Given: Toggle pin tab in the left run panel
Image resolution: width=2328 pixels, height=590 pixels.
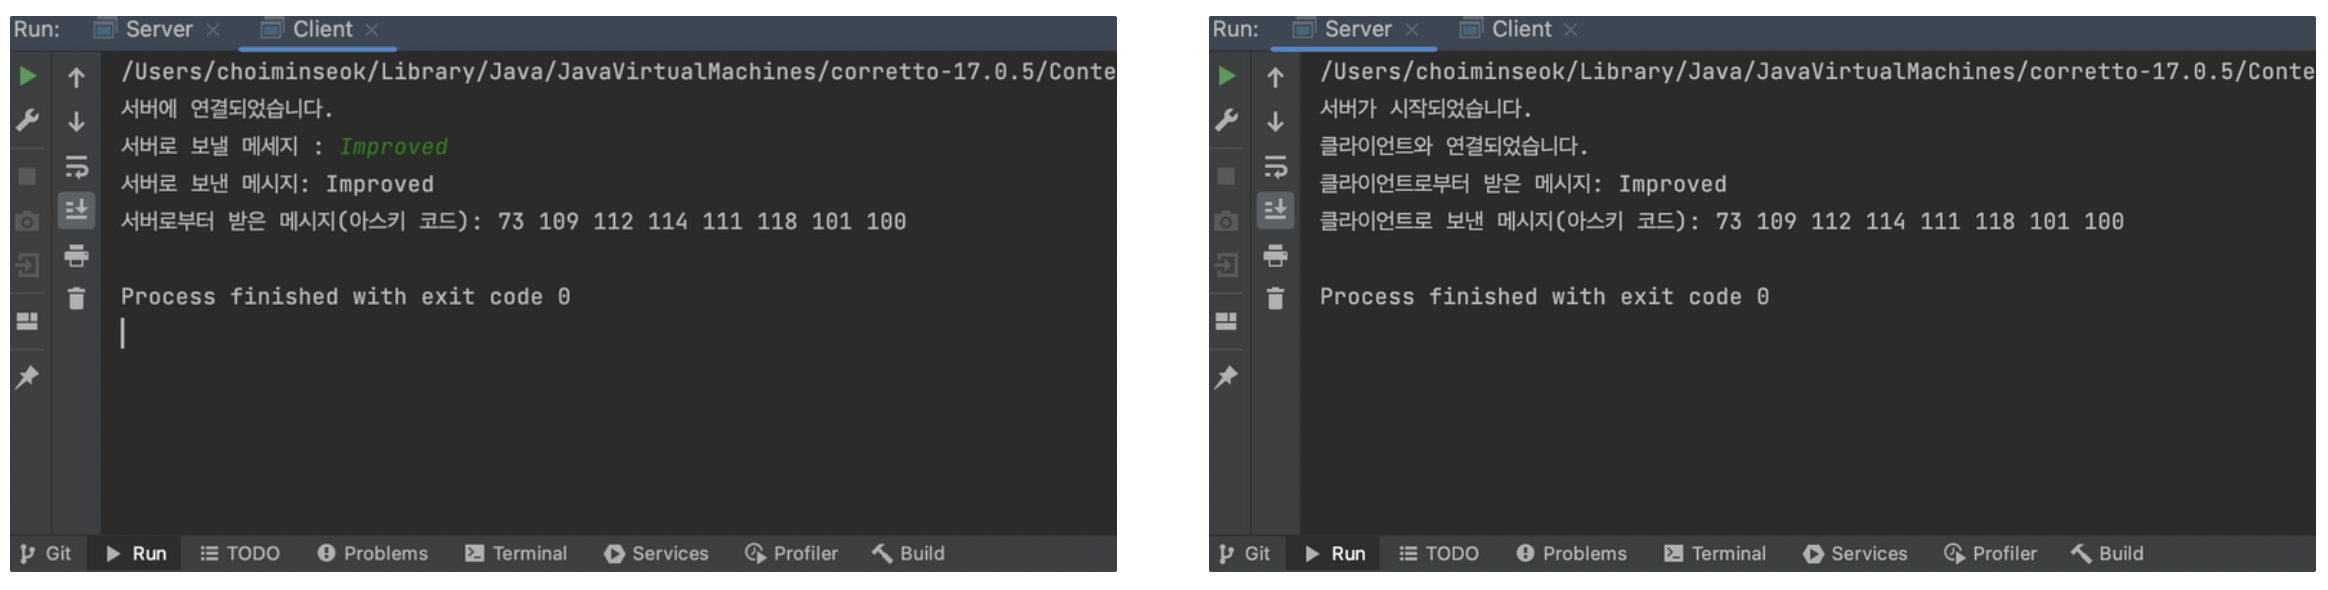Looking at the screenshot, I should [x=27, y=377].
